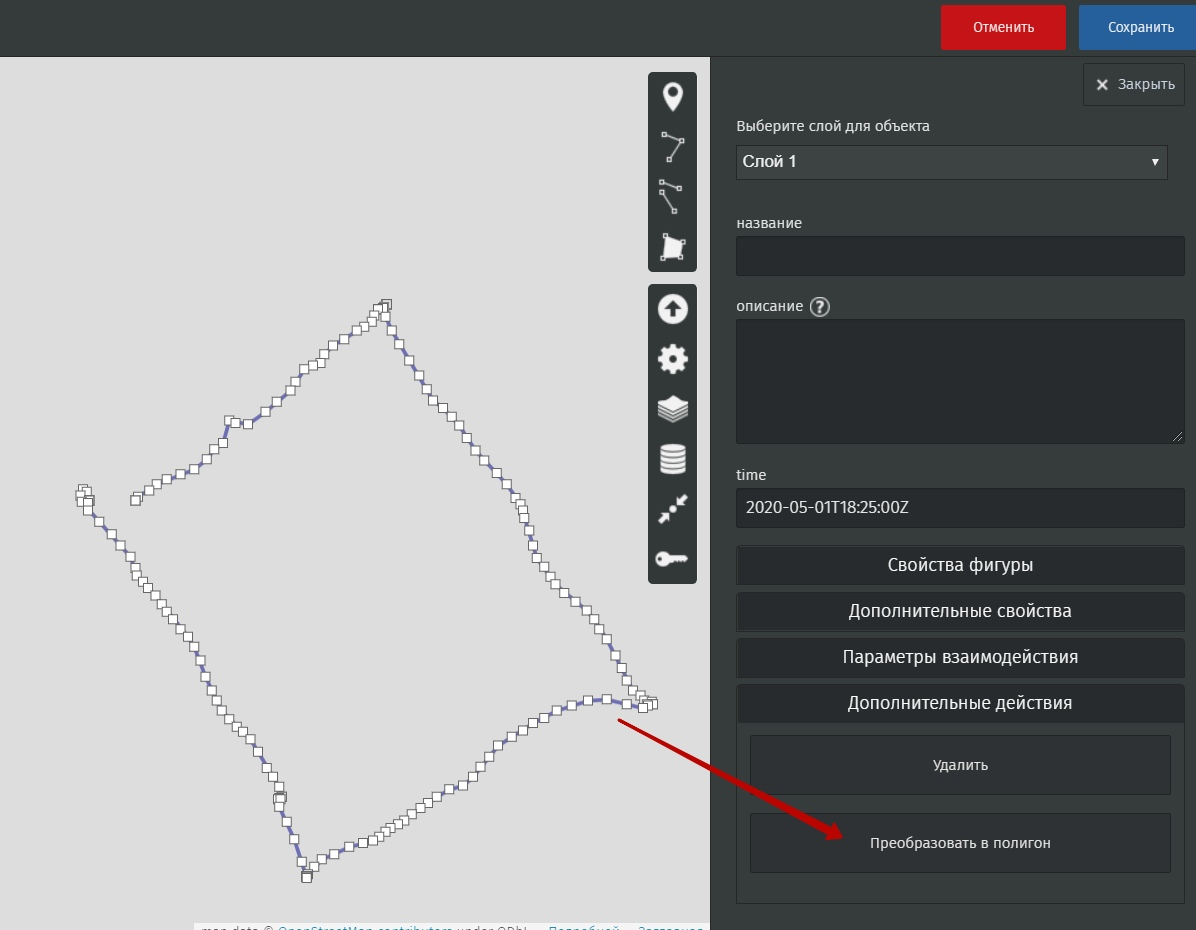Click Преобразовать в полигон button
This screenshot has height=930, width=1196.
(960, 842)
